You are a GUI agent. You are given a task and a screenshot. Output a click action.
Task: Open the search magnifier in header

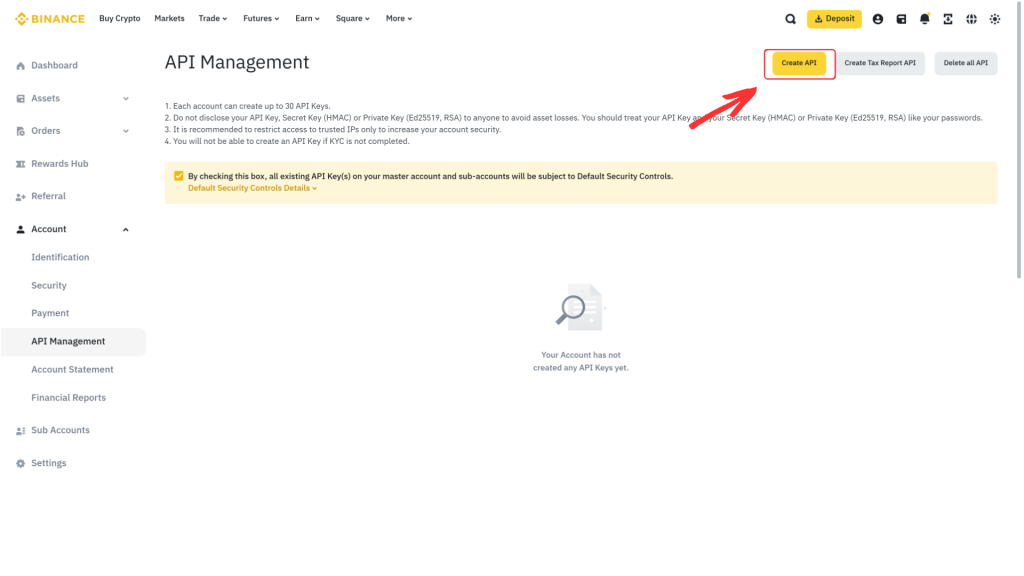pos(790,19)
